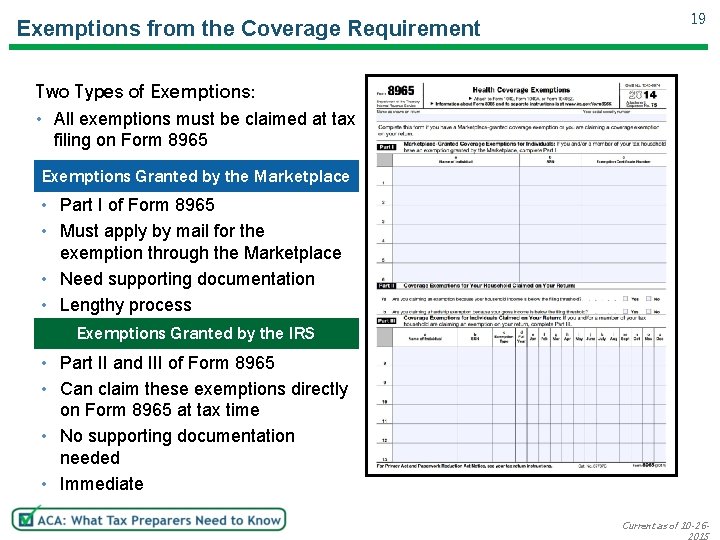Tick the first 'No' checkbox in Part II of the form

point(649,298)
